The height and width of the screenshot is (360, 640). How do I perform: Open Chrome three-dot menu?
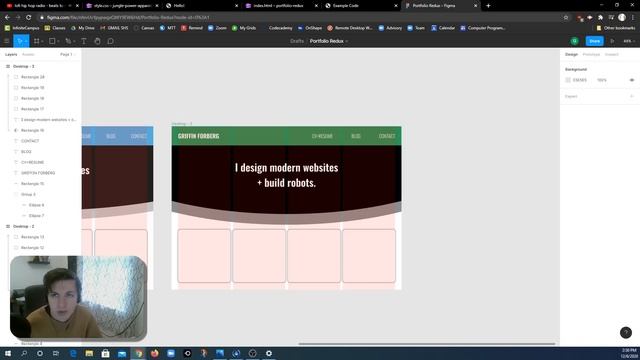[x=633, y=18]
